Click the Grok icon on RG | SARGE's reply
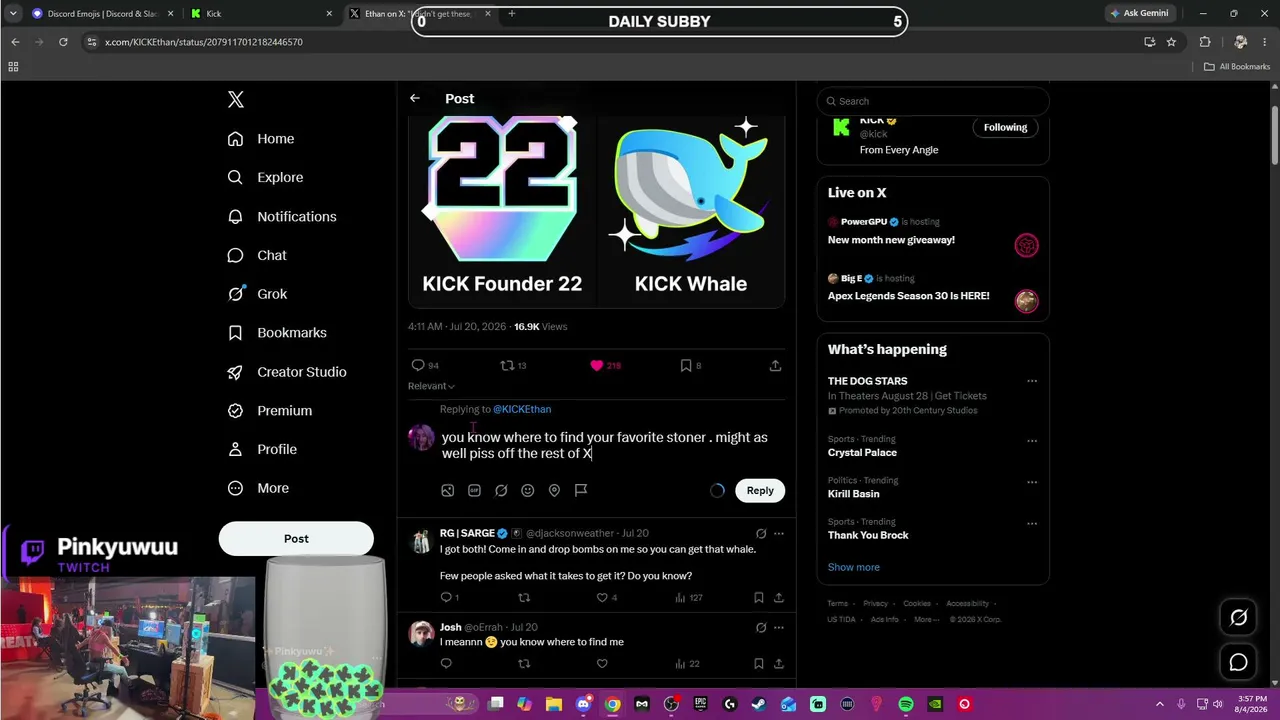Viewport: 1280px width, 720px height. (x=761, y=534)
